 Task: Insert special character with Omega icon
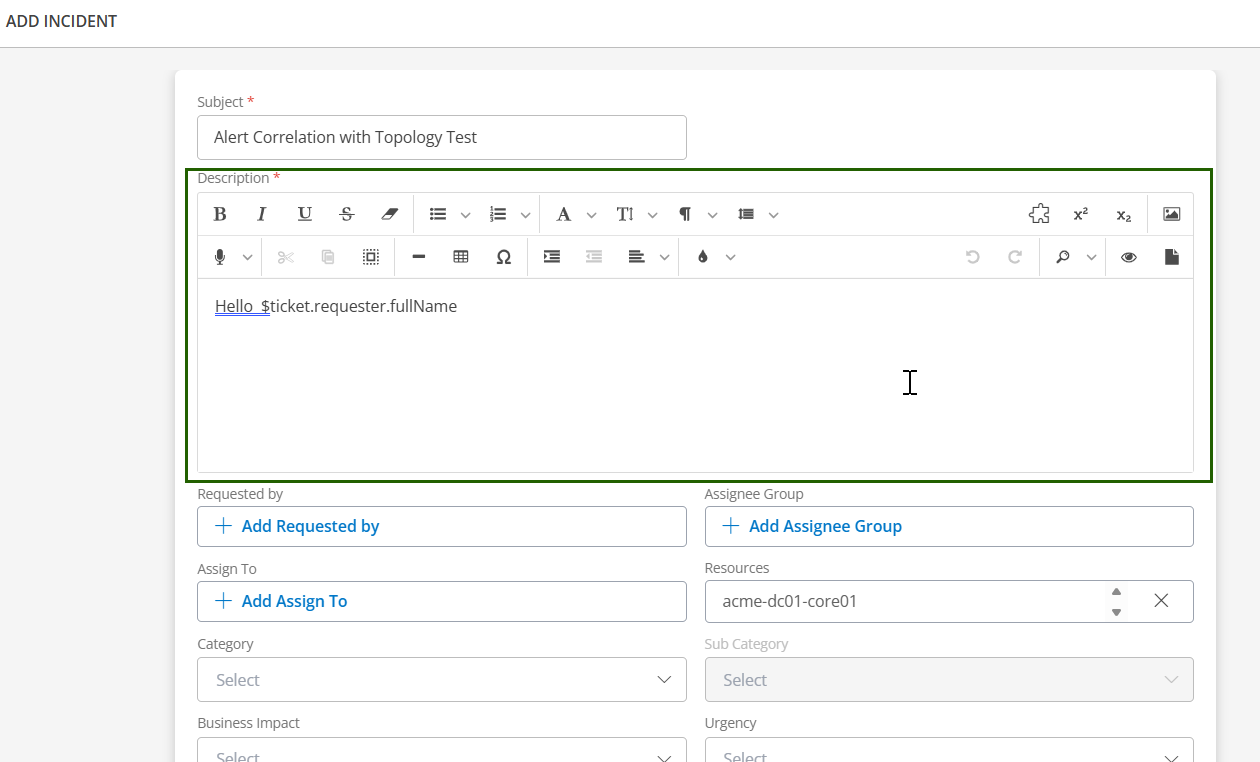(504, 257)
